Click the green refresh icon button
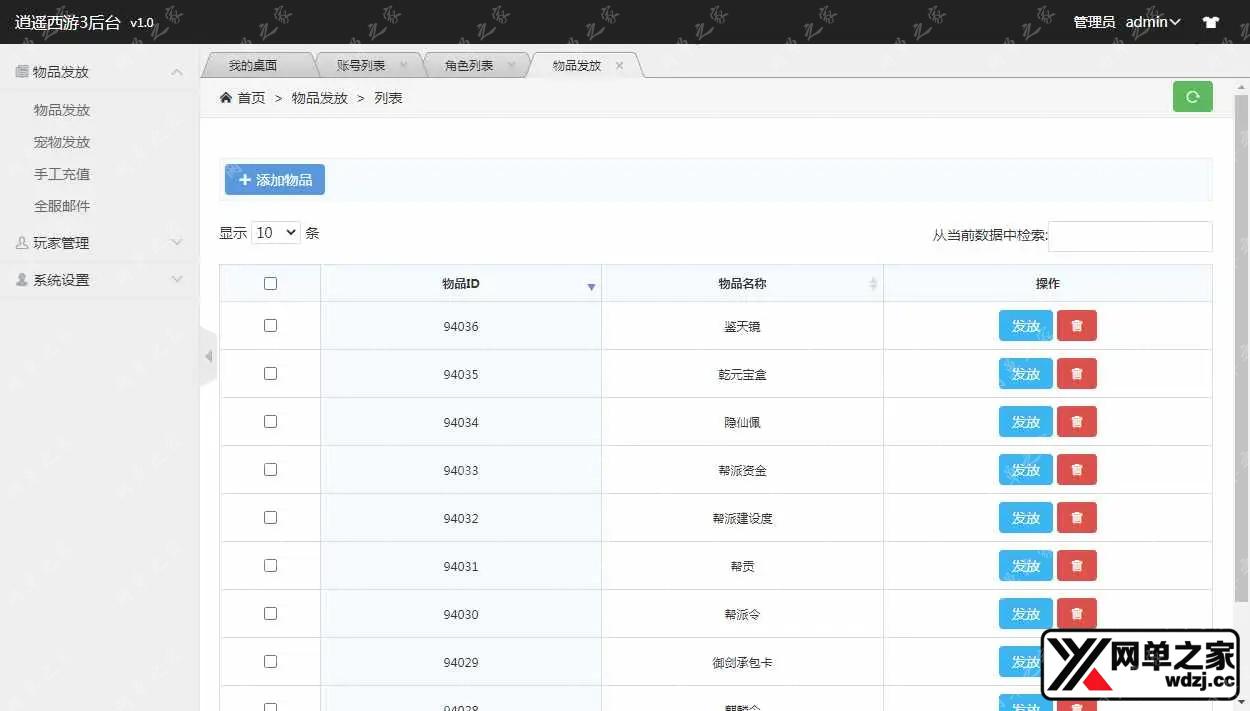The height and width of the screenshot is (711, 1250). tap(1192, 97)
